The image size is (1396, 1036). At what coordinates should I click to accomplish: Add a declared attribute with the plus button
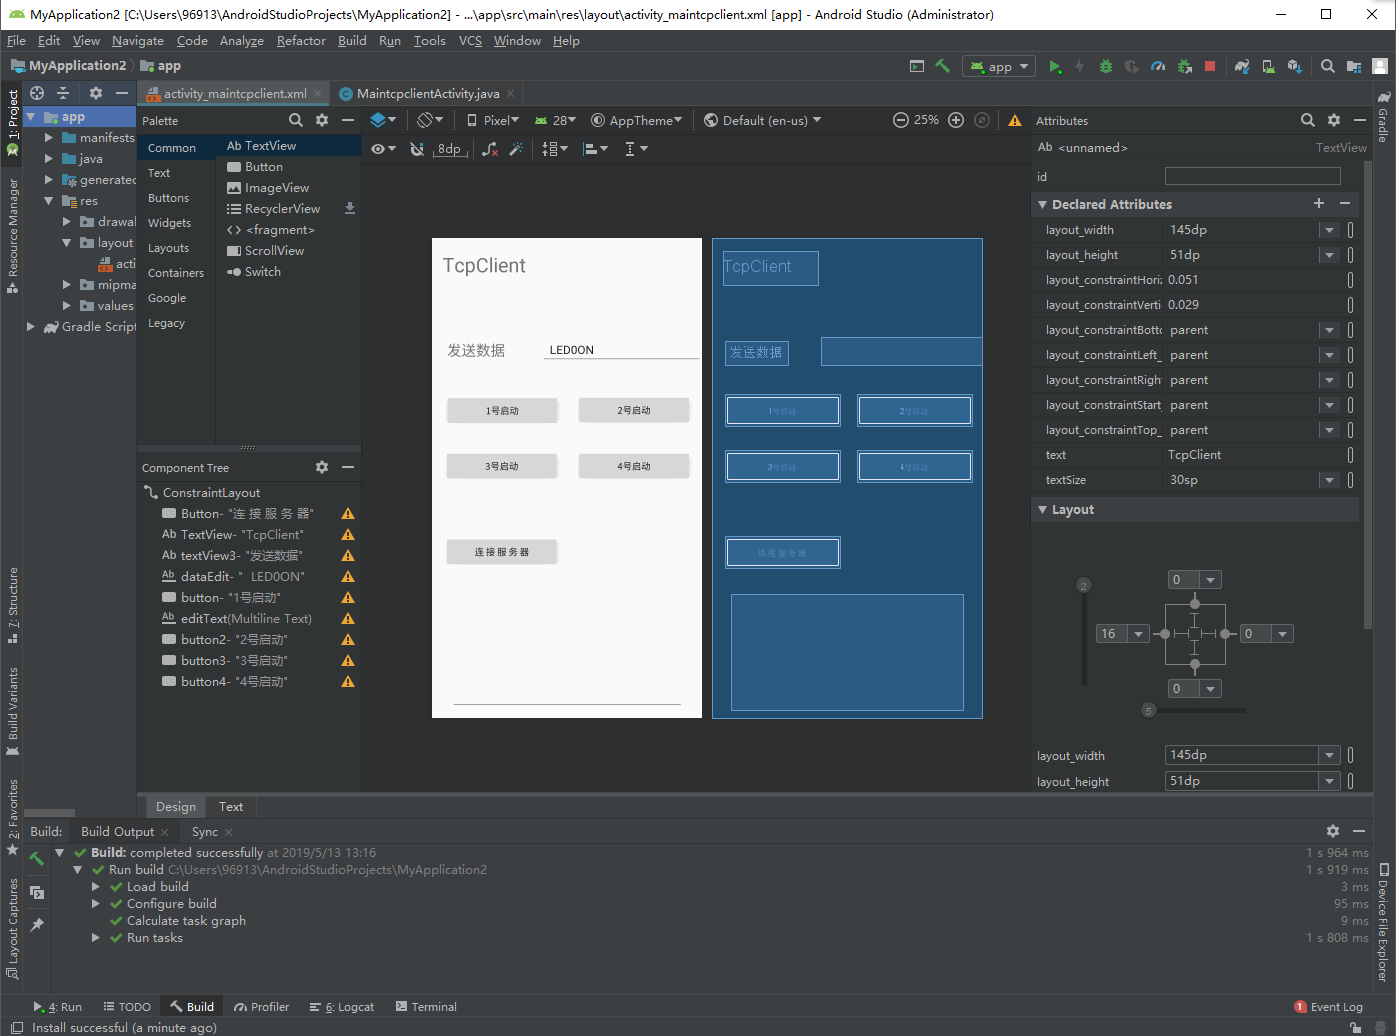coord(1319,204)
